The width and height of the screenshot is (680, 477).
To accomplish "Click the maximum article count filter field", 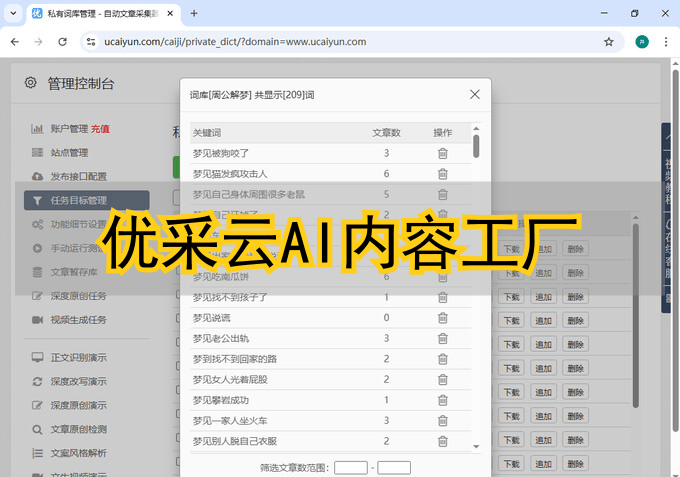I will pos(394,467).
